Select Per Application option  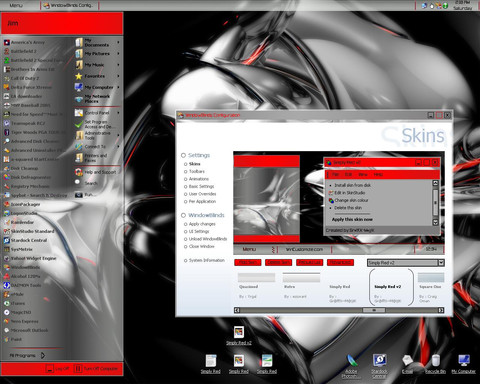tap(200, 201)
